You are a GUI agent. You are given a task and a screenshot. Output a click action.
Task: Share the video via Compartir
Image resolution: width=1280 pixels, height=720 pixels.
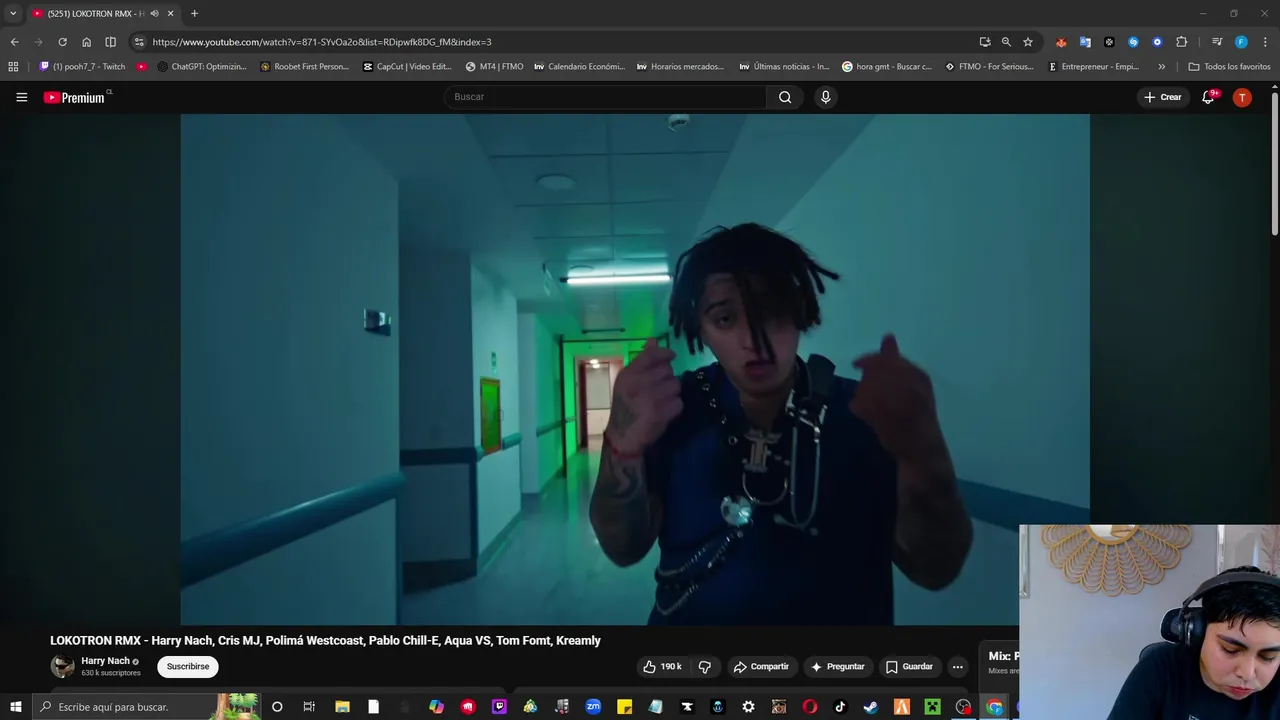(x=761, y=667)
